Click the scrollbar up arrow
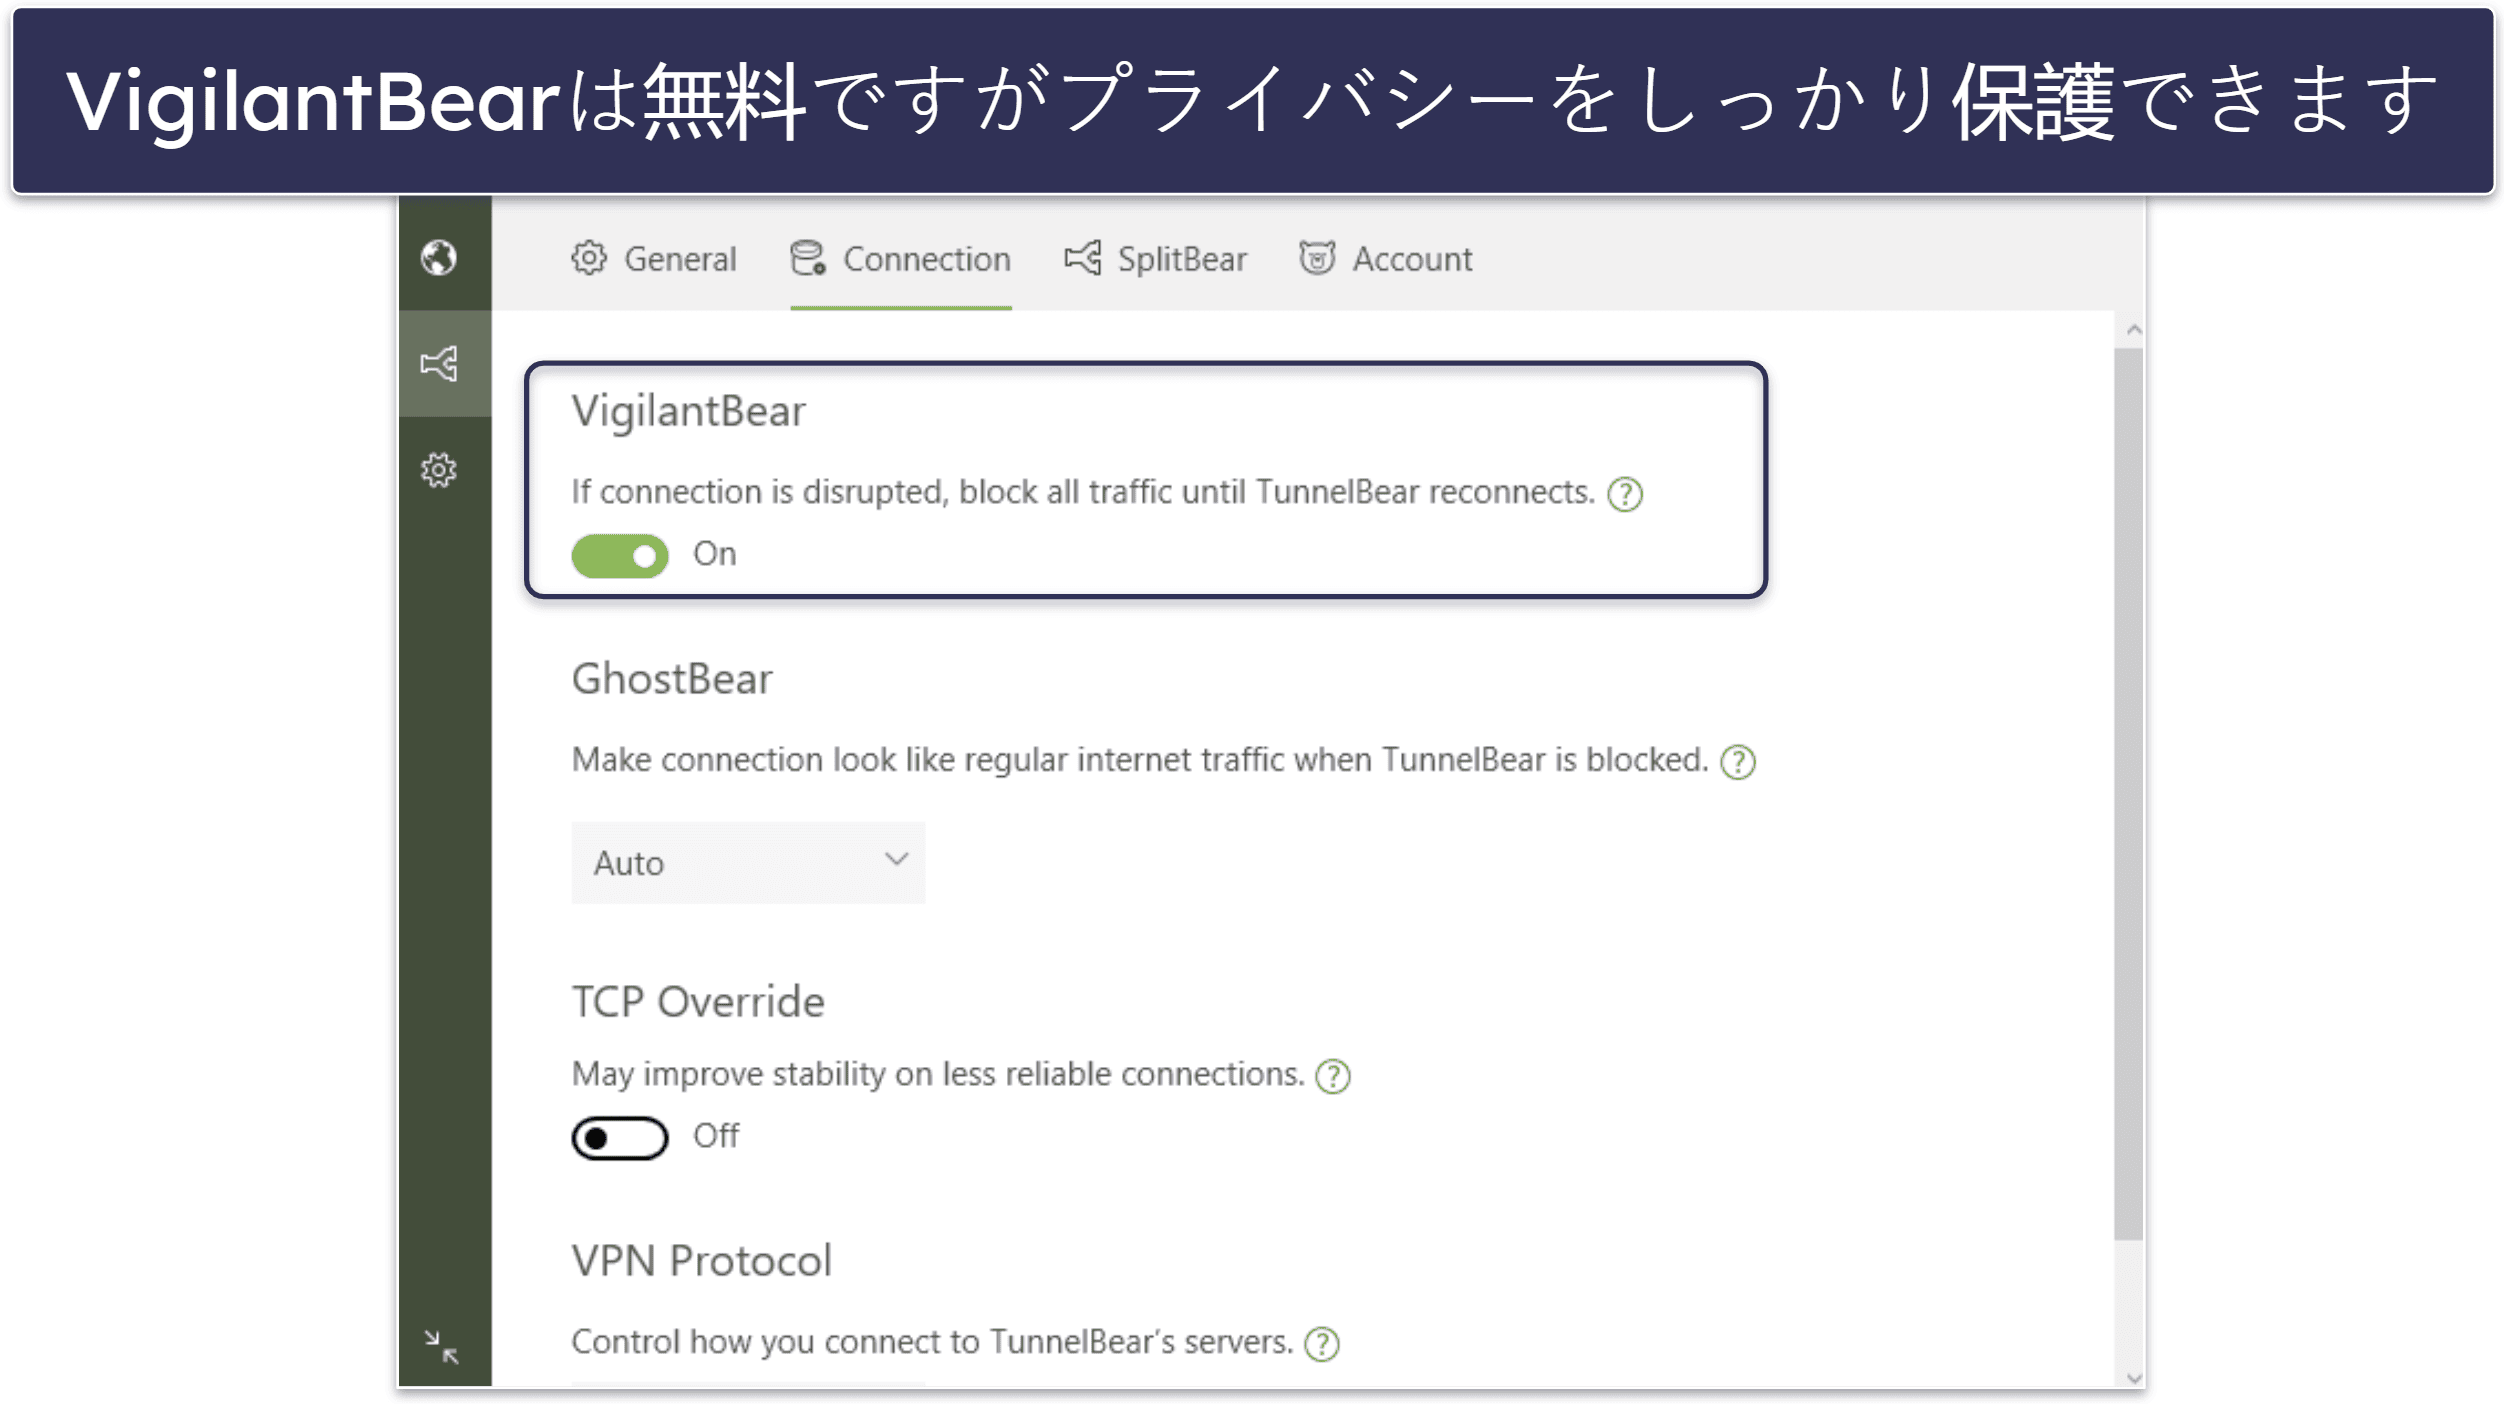Screen dimensions: 2504x1404 click(x=2135, y=330)
